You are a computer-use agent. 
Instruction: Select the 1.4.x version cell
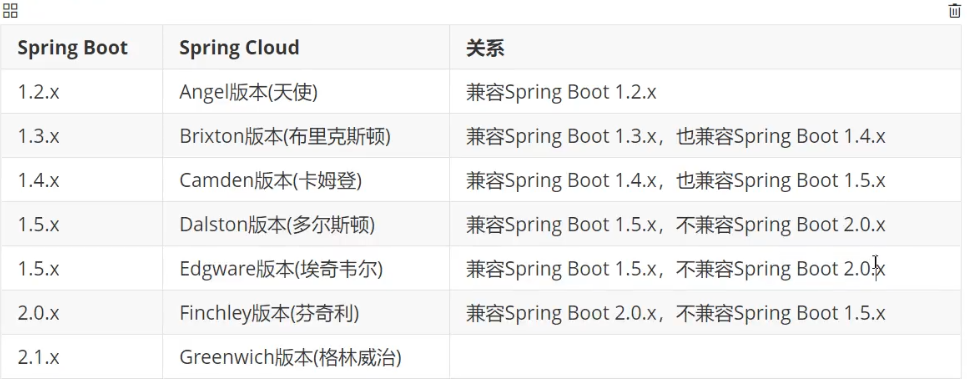[x=82, y=180]
